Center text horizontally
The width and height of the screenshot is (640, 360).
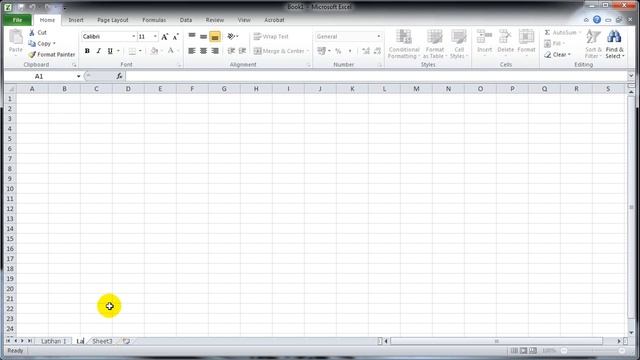pyautogui.click(x=203, y=51)
